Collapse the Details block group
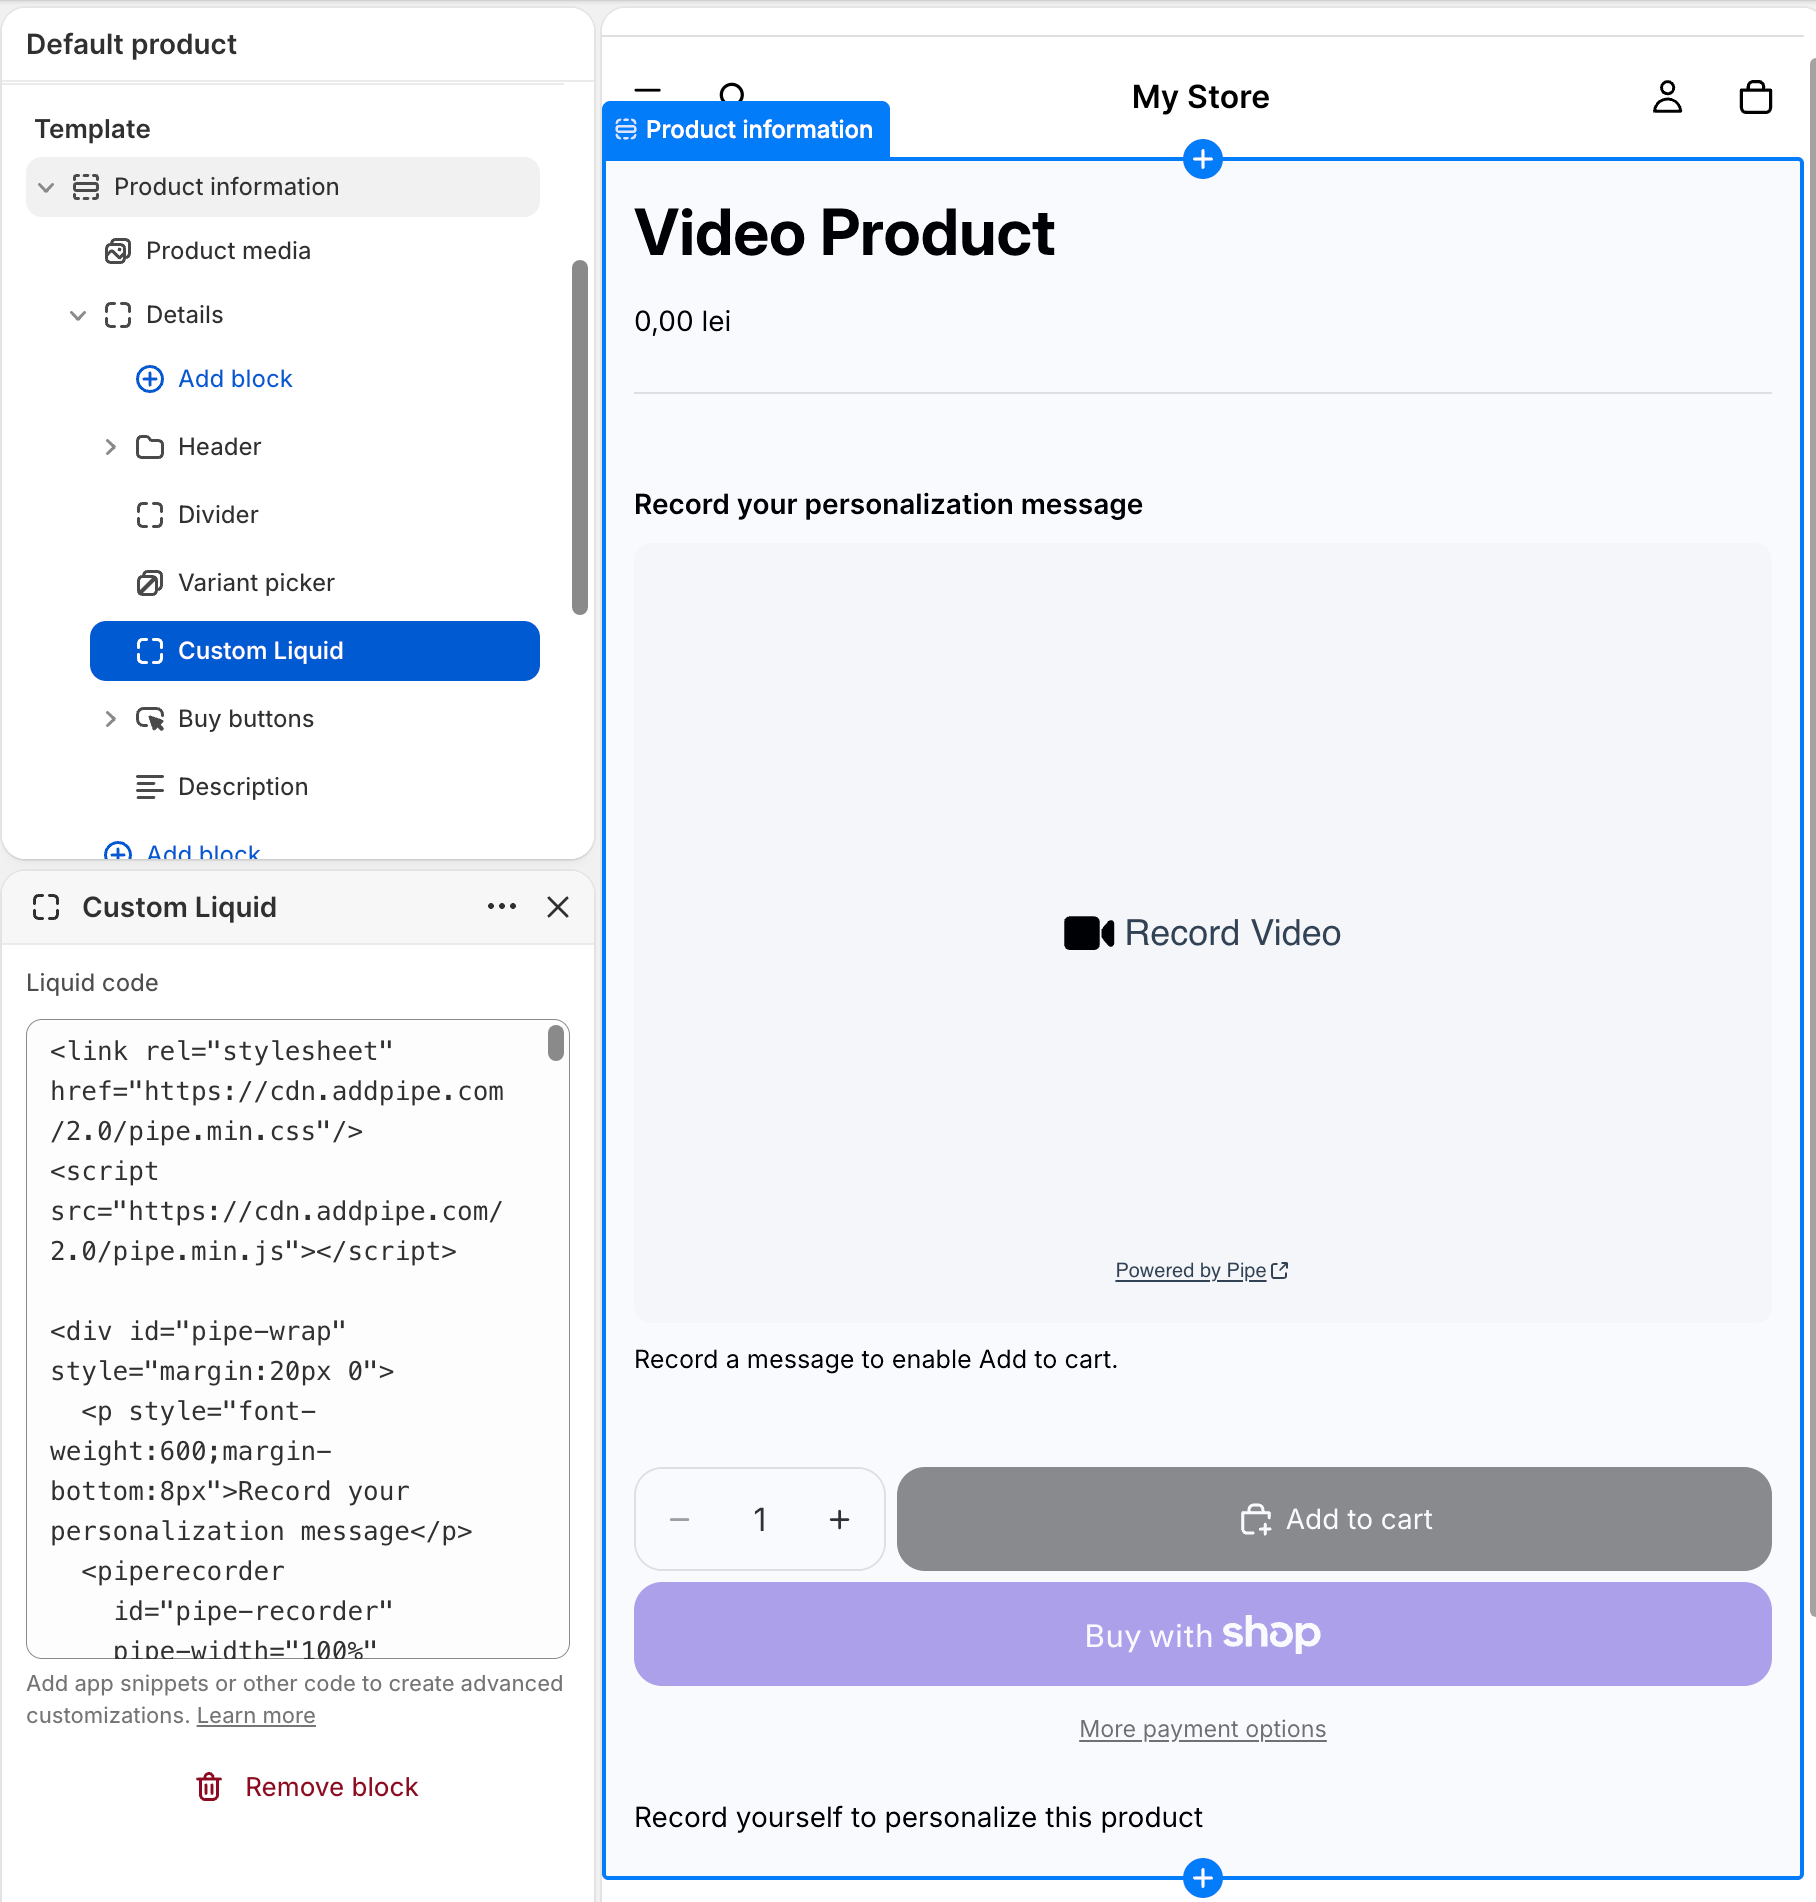The height and width of the screenshot is (1902, 1816). [78, 315]
